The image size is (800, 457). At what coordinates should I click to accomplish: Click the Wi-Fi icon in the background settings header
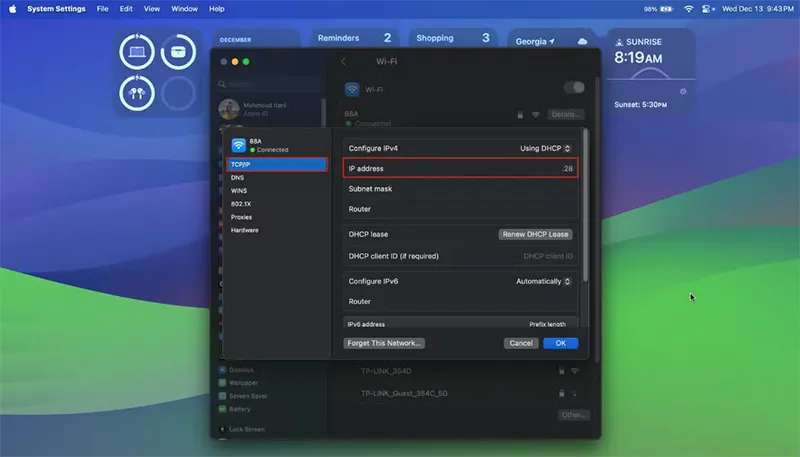point(352,89)
